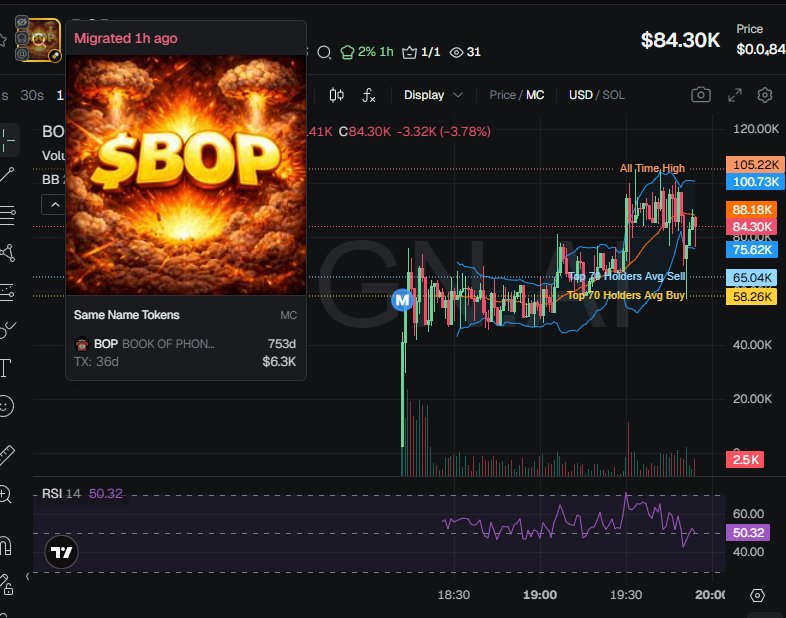Expand the Display dropdown

[433, 95]
